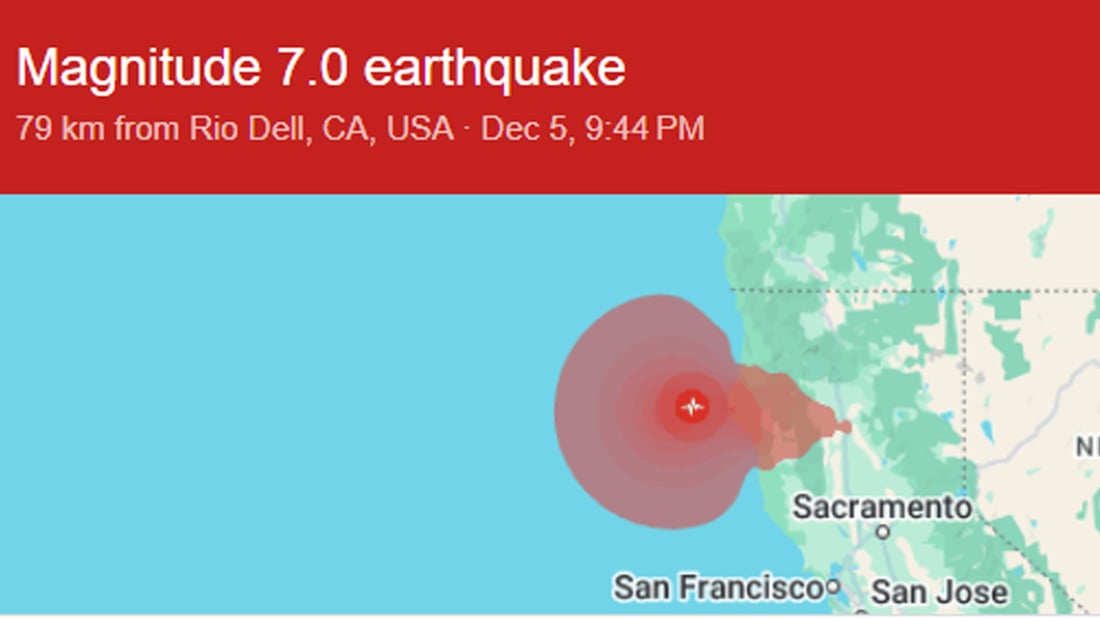
Task: Click the "Dec 5, 9:44 PM" timestamp
Action: pyautogui.click(x=592, y=129)
